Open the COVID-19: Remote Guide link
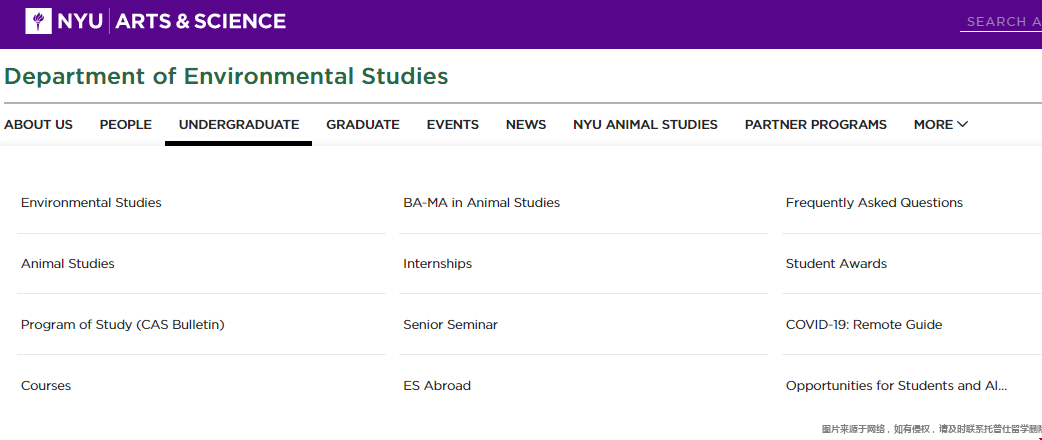 click(864, 325)
